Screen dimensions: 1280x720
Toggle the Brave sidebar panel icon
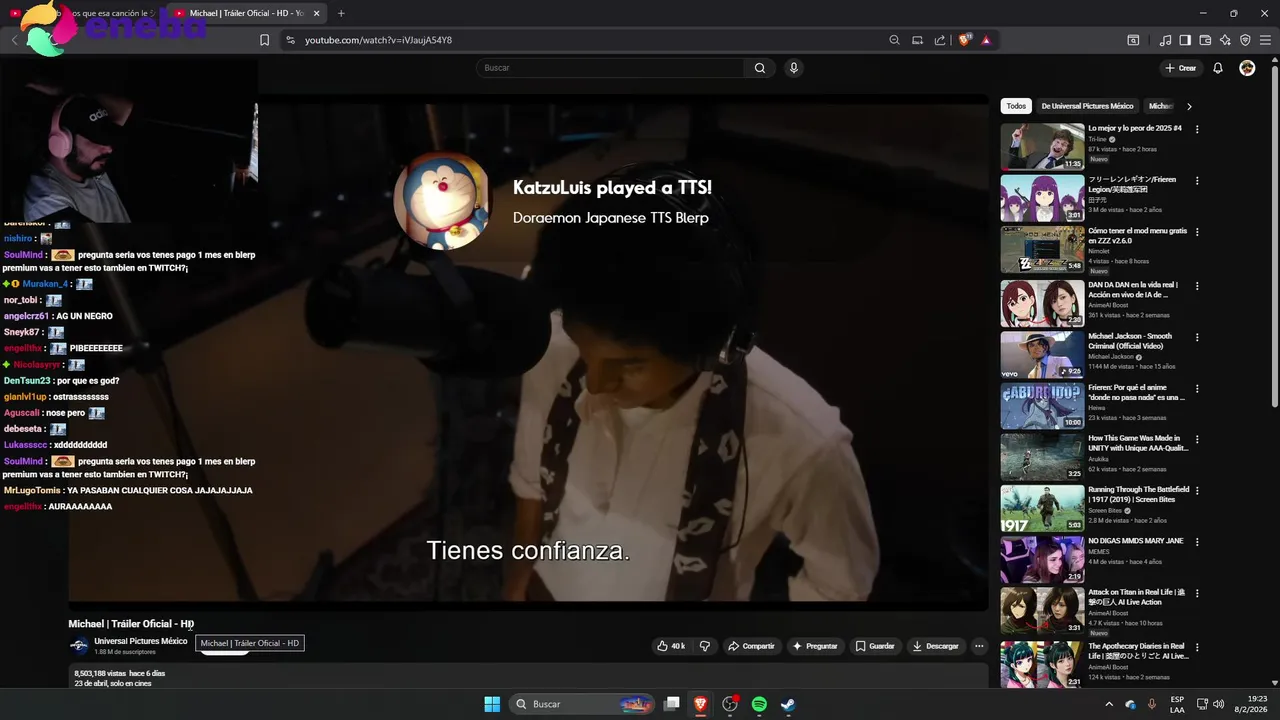pyautogui.click(x=1185, y=40)
